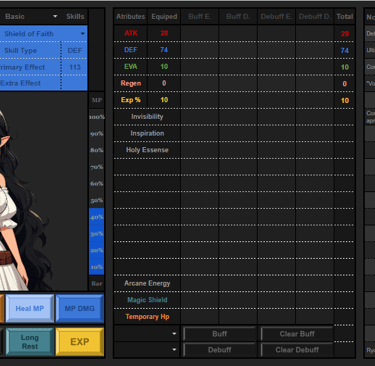Click the Buff D. column header
This screenshot has width=375, height=366.
238,16
